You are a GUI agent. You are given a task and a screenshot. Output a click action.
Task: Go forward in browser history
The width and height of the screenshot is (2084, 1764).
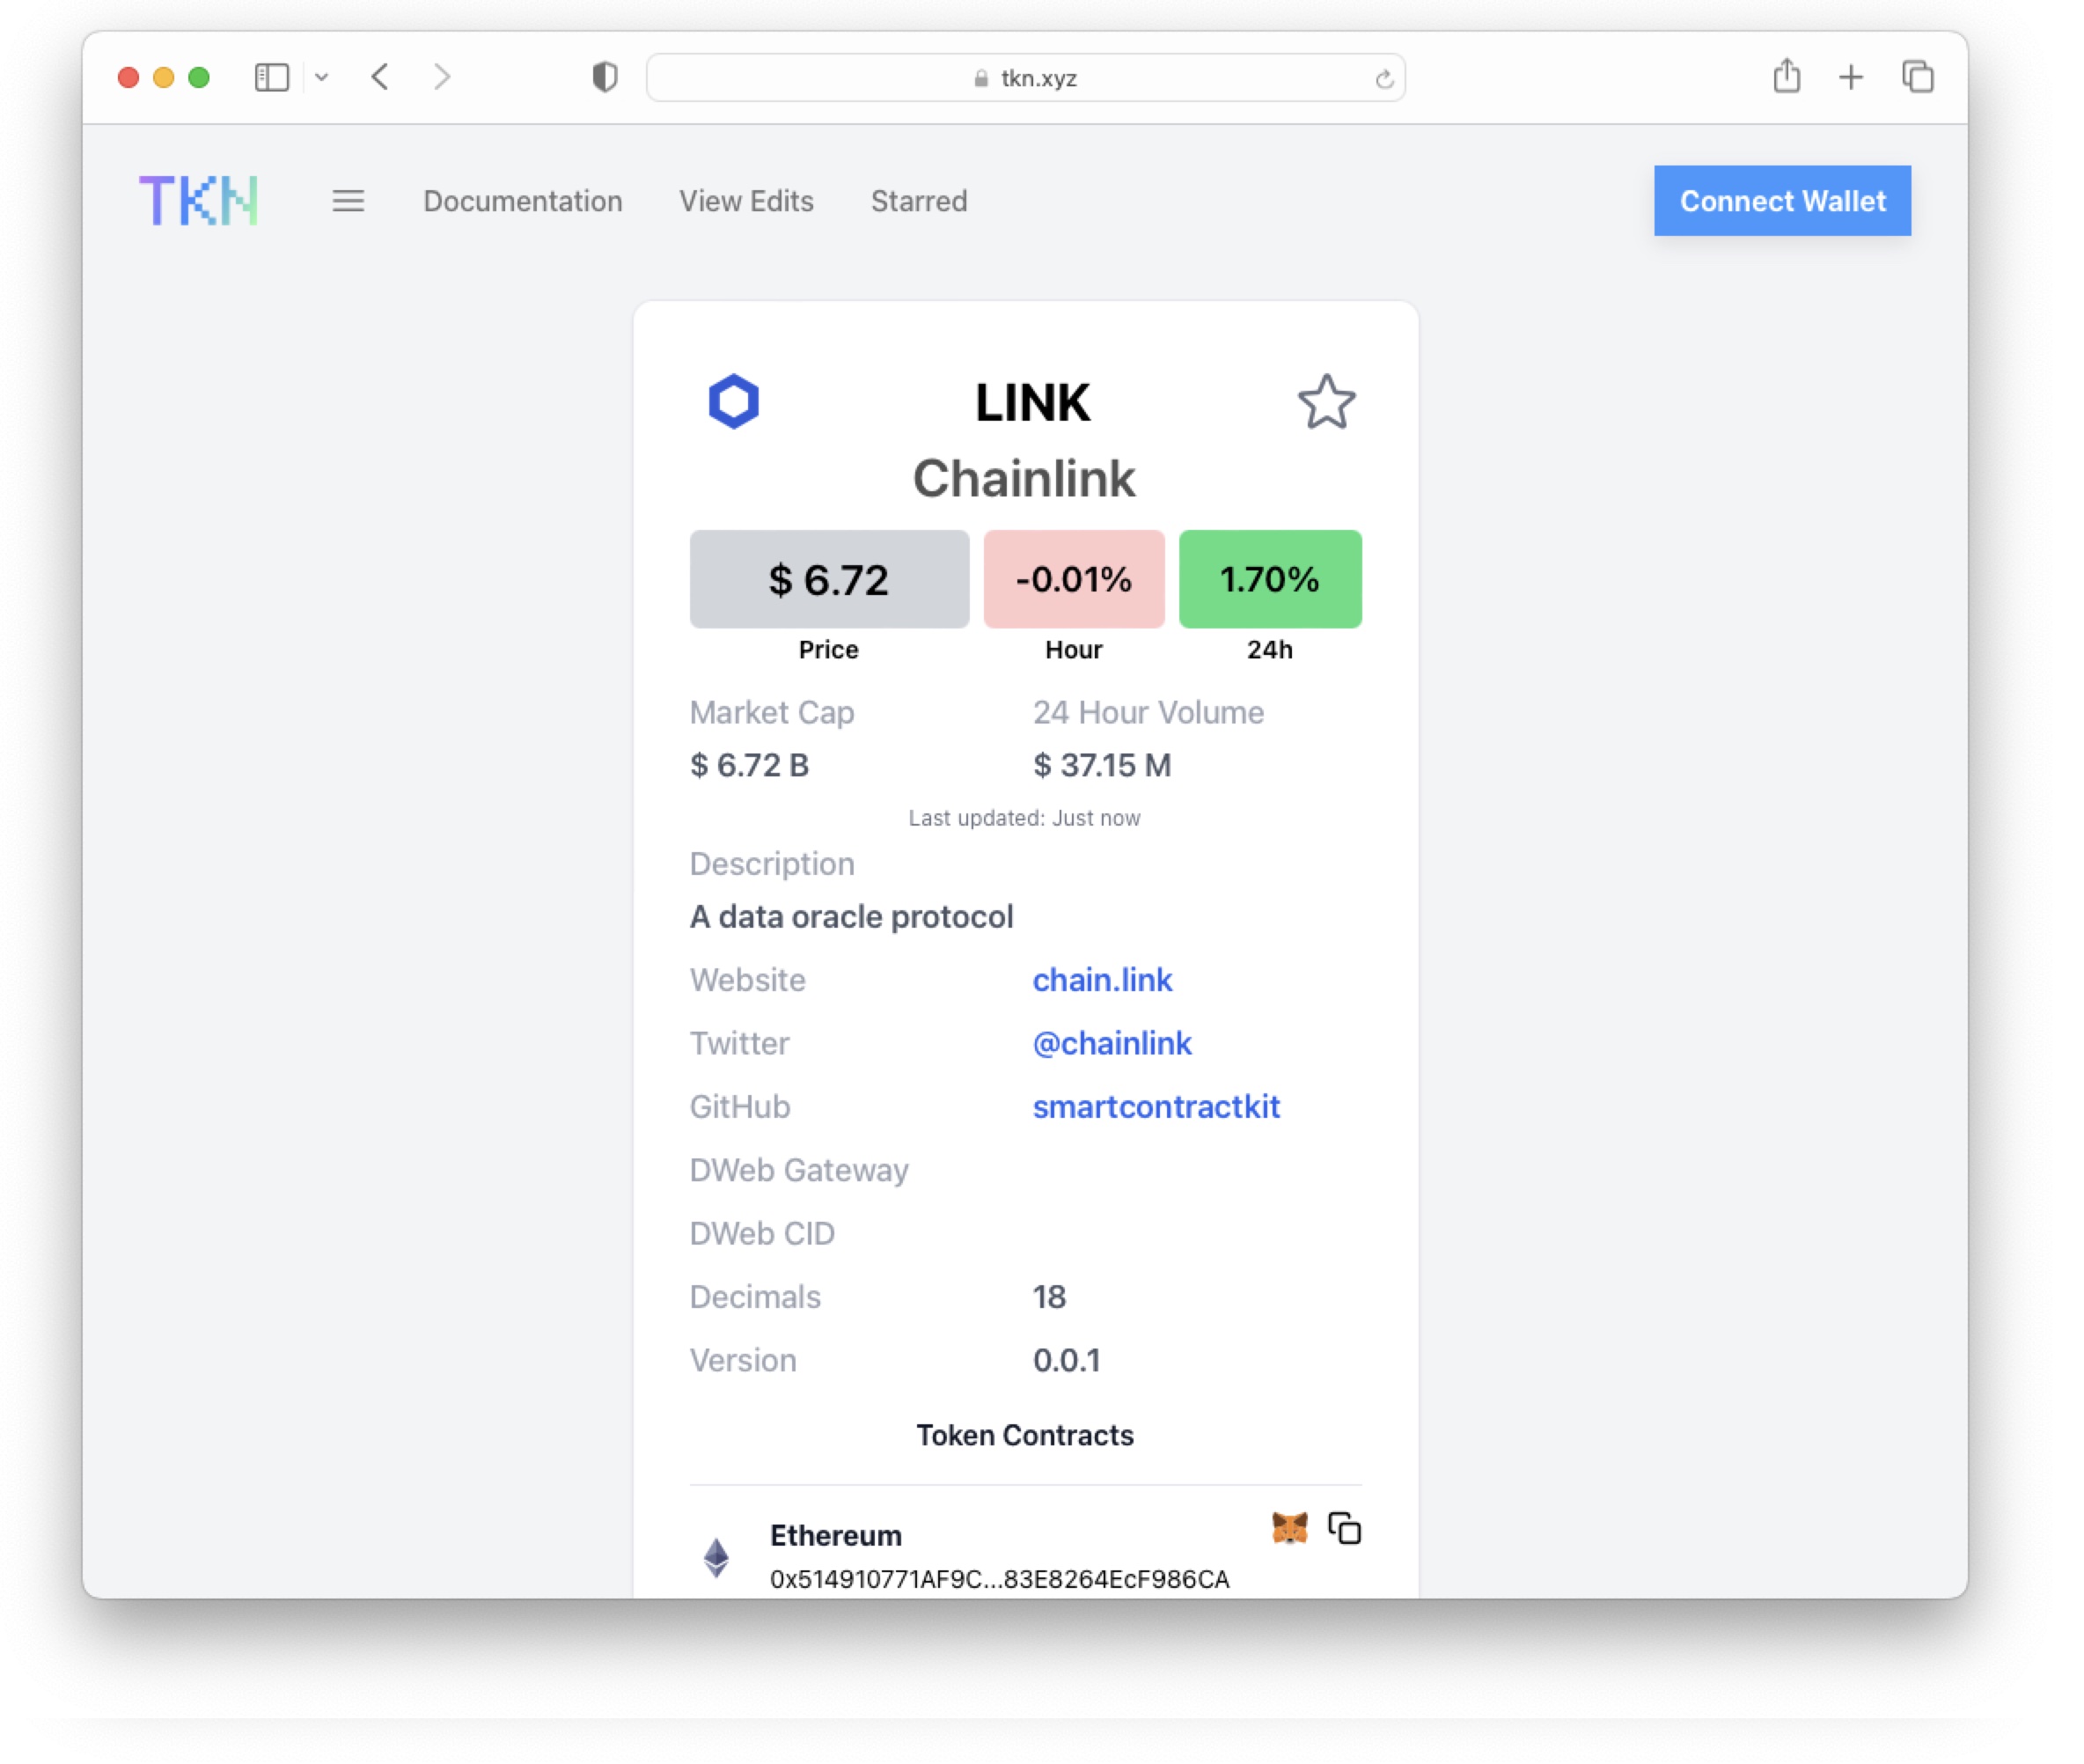coord(442,77)
